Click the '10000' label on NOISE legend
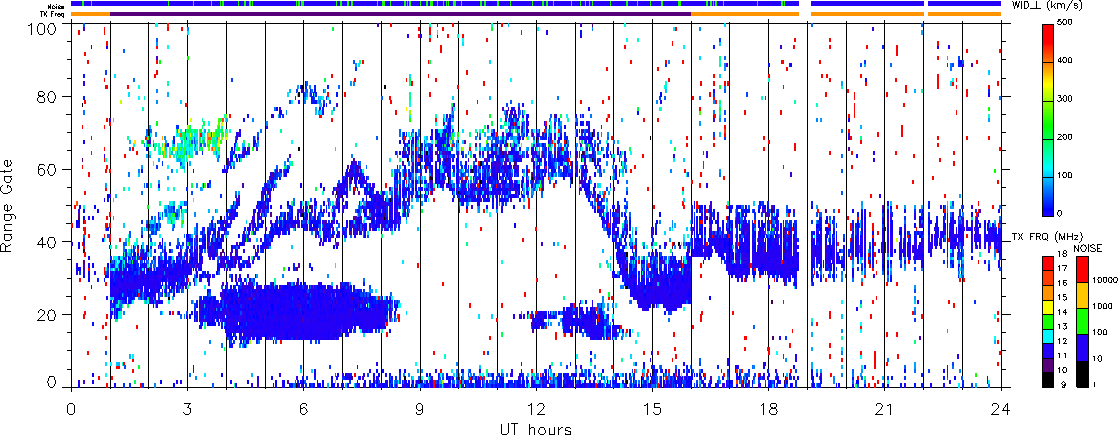 click(1105, 280)
